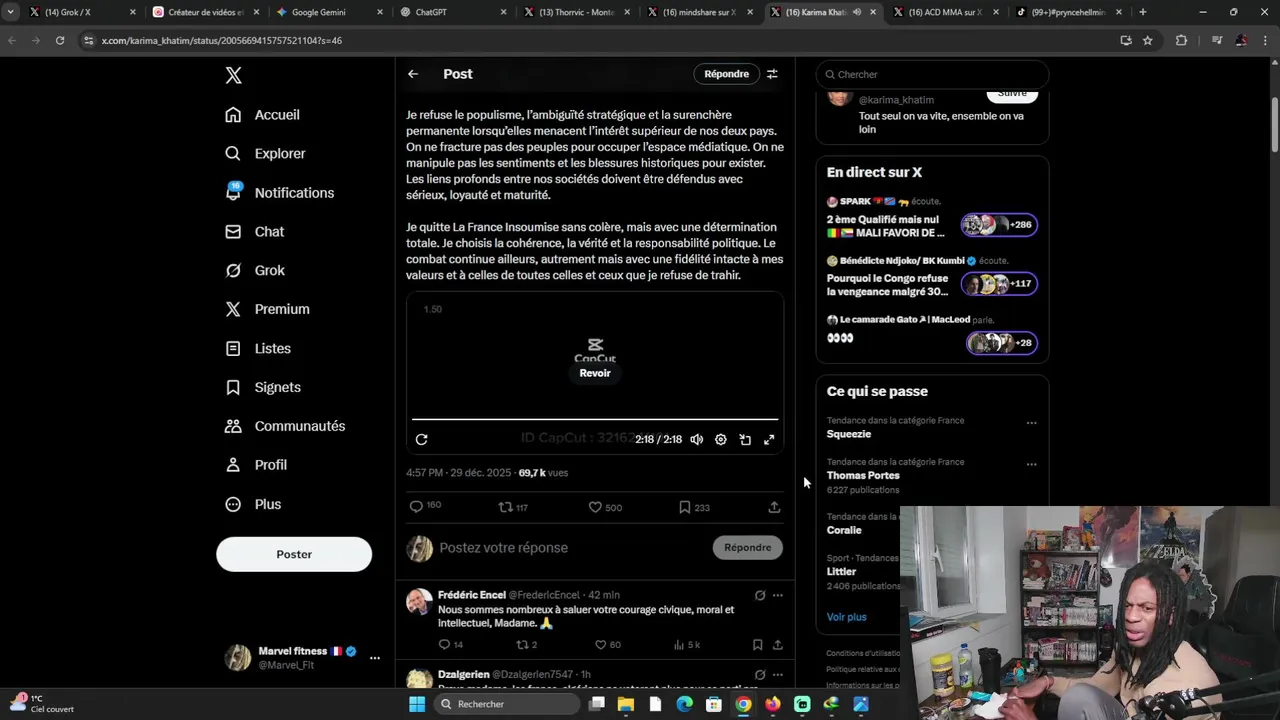Open a new browser tab
Image resolution: width=1280 pixels, height=720 pixels.
[x=1142, y=12]
